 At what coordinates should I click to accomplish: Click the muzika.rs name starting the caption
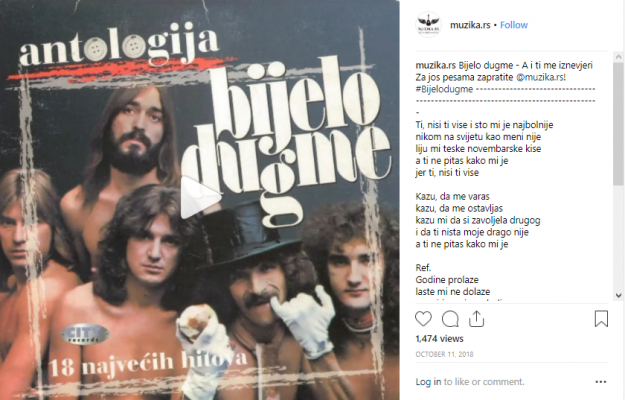tap(436, 65)
